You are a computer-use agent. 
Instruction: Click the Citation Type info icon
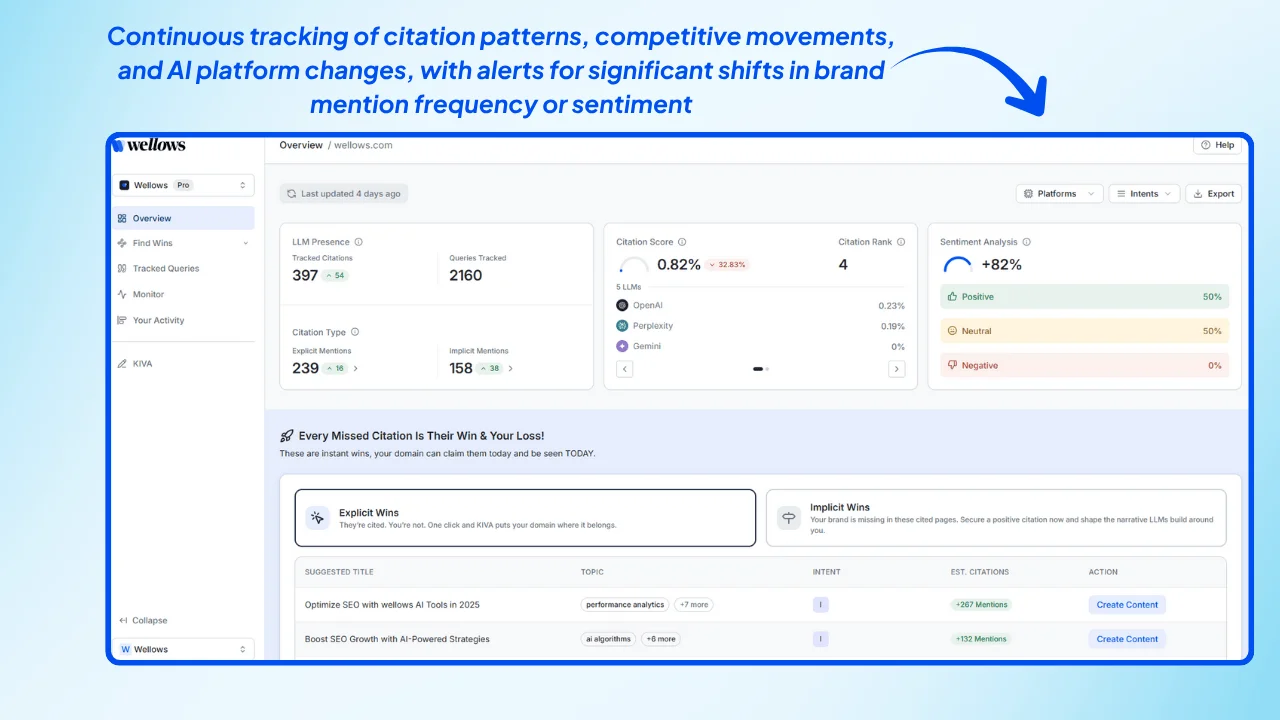coord(355,332)
